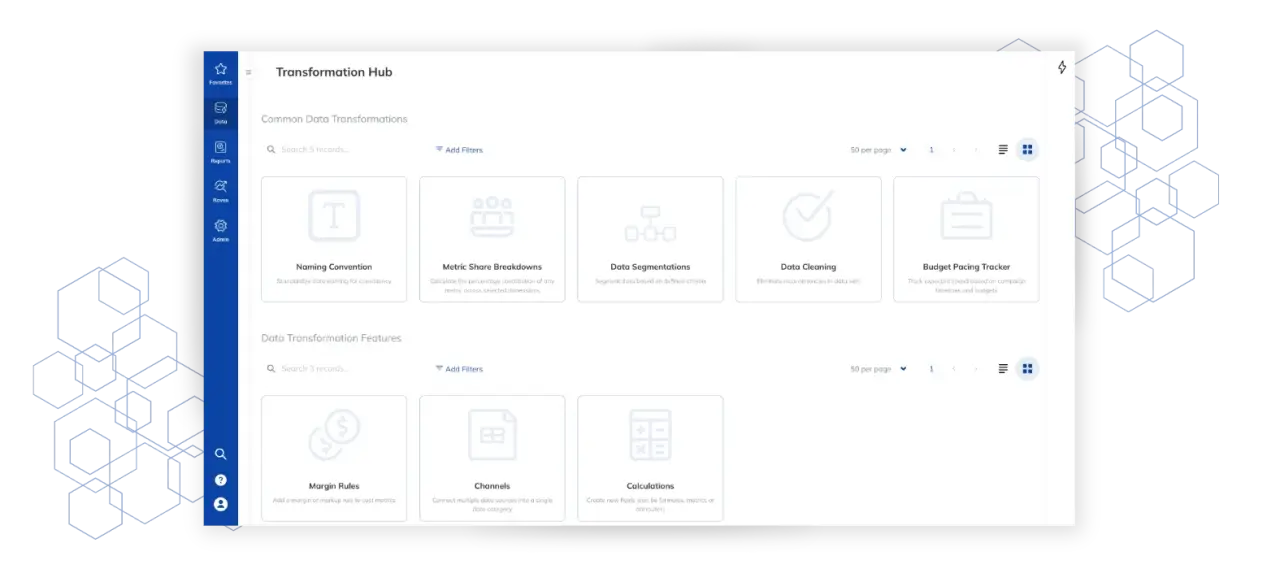Go to next page in Common Data Transformations
The width and height of the screenshot is (1280, 569).
pos(976,150)
